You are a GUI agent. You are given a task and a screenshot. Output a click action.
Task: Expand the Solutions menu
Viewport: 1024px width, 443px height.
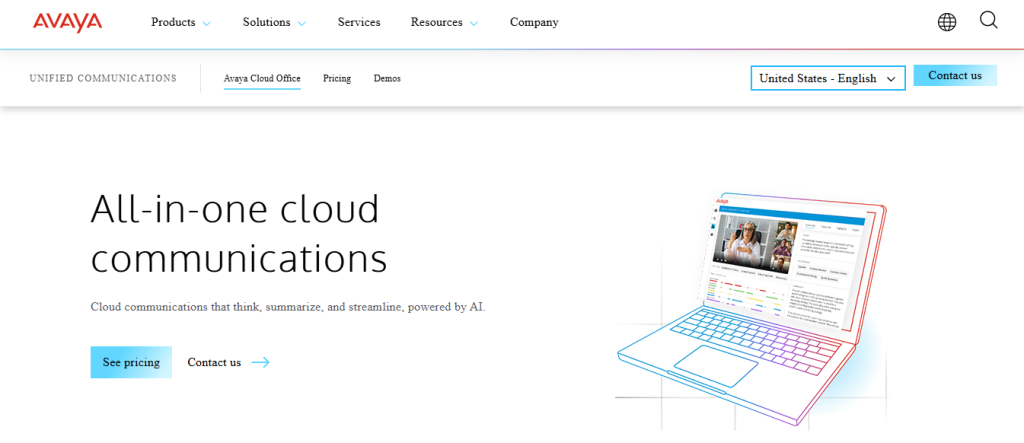[x=274, y=22]
